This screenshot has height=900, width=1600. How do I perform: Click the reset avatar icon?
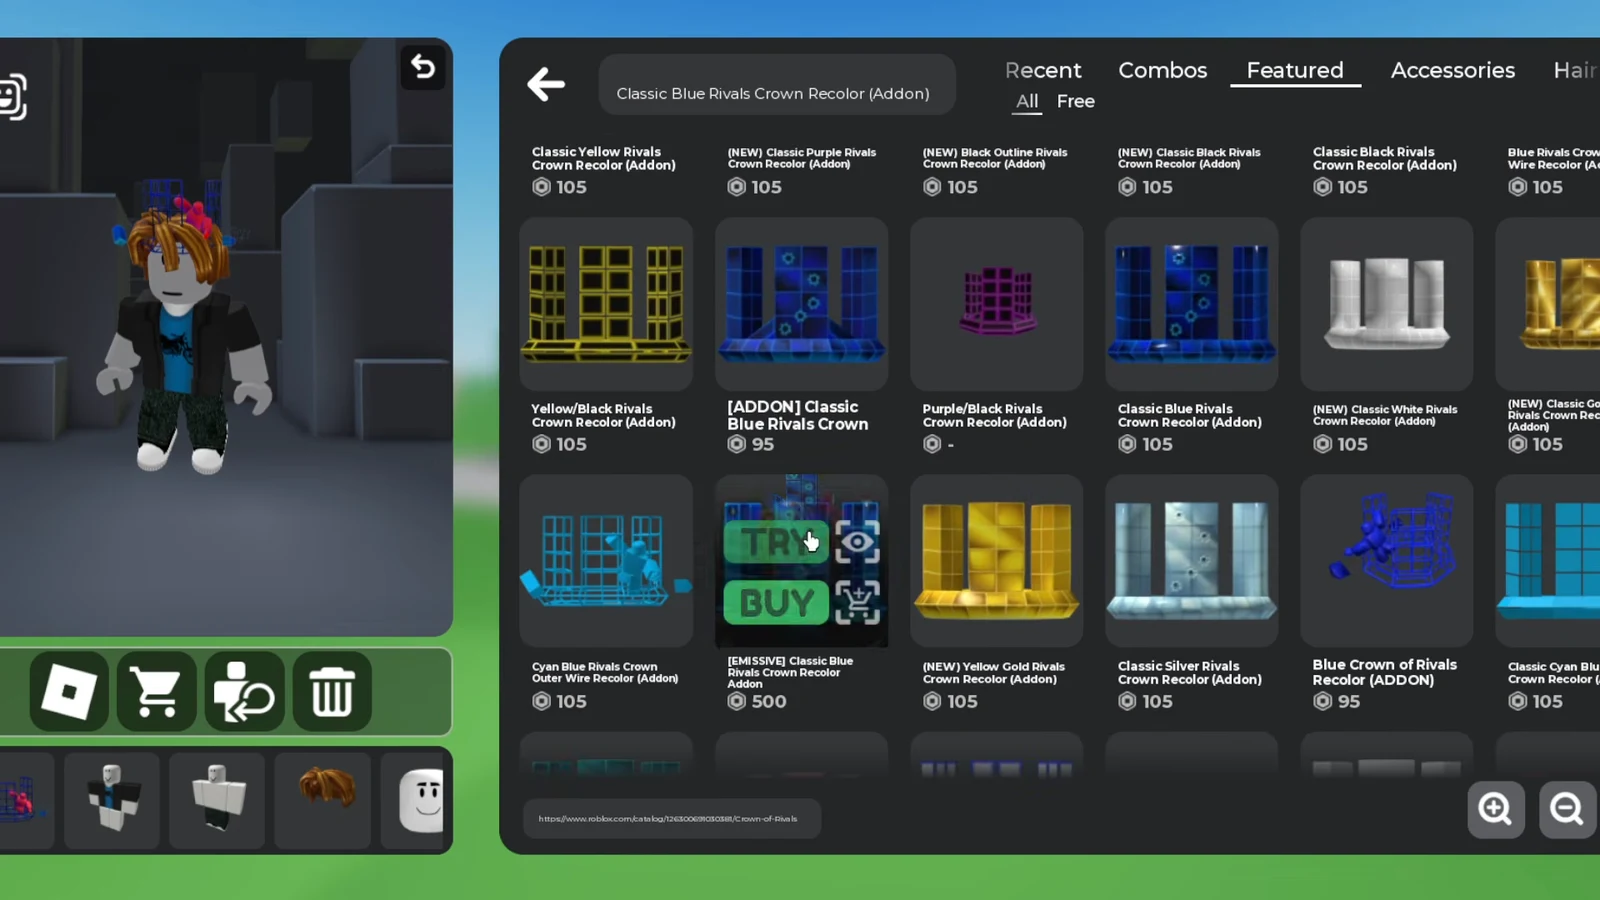pyautogui.click(x=244, y=691)
